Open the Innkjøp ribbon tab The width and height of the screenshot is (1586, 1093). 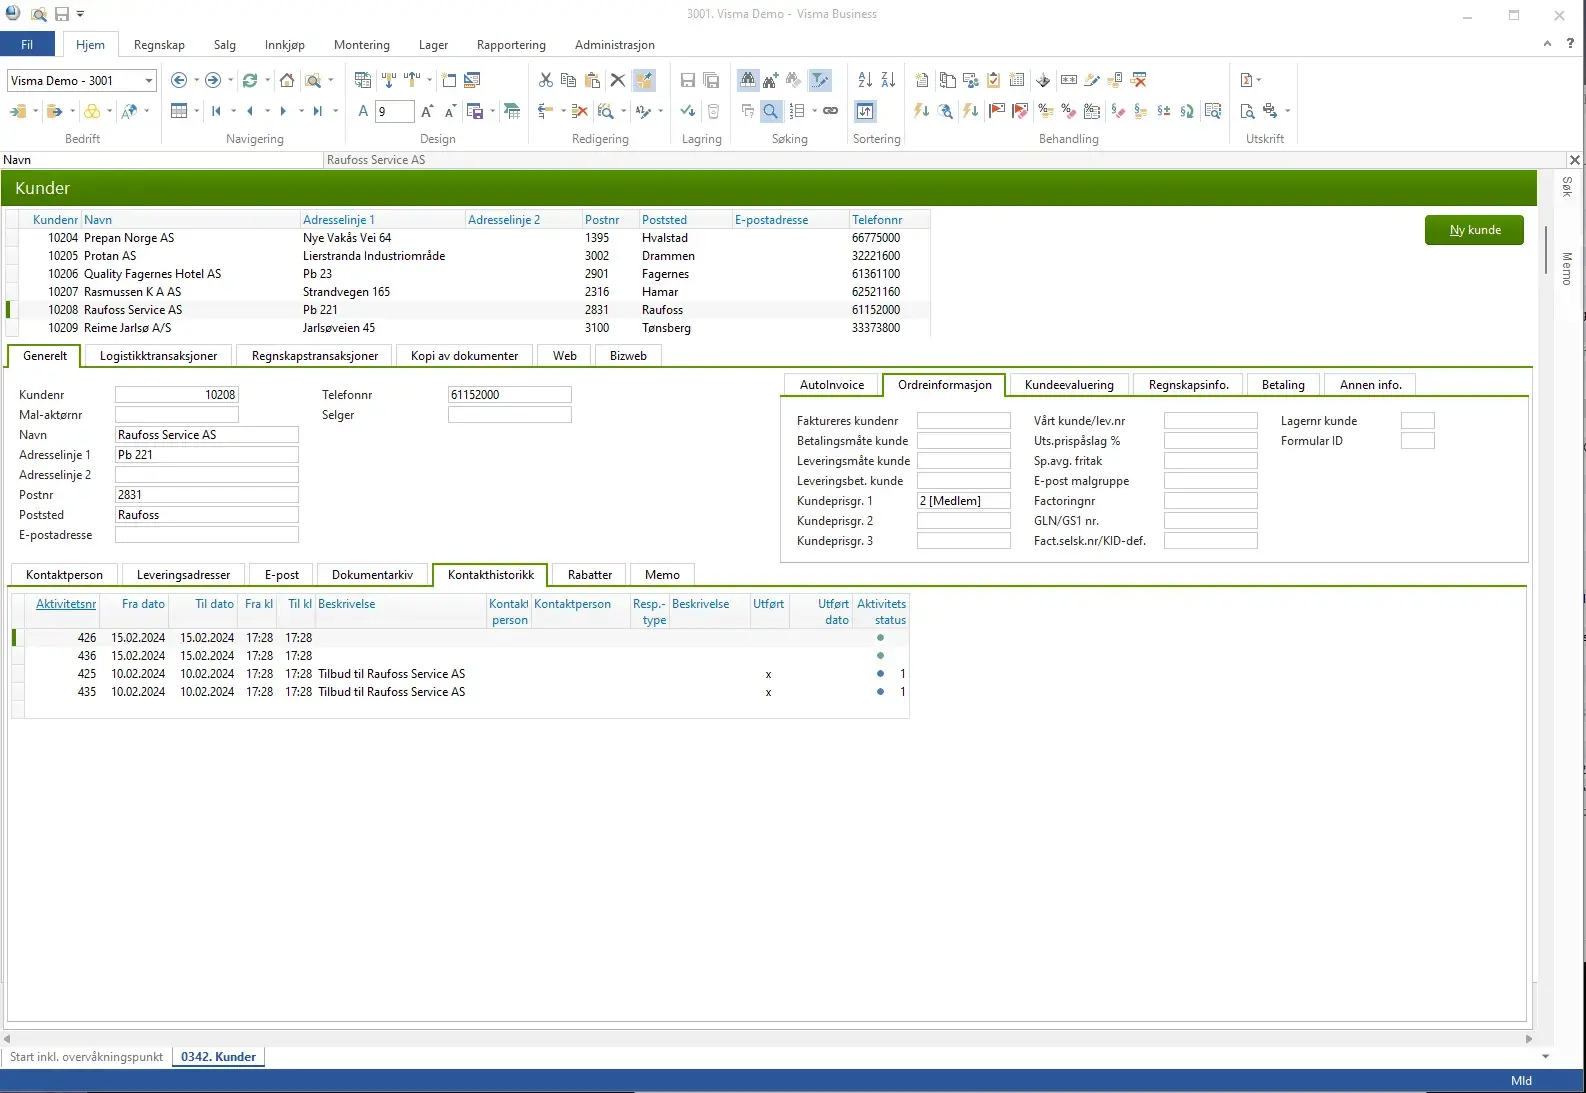tap(285, 45)
